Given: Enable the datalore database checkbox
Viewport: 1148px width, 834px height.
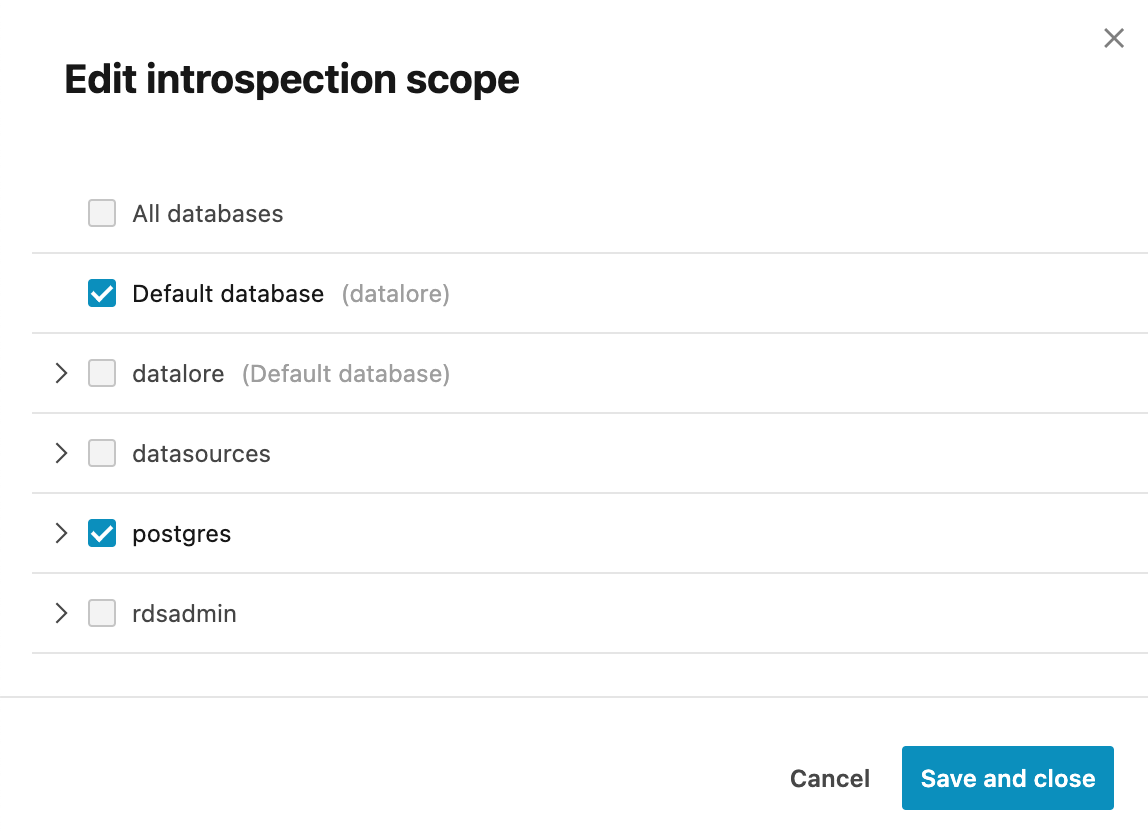Looking at the screenshot, I should tap(101, 373).
